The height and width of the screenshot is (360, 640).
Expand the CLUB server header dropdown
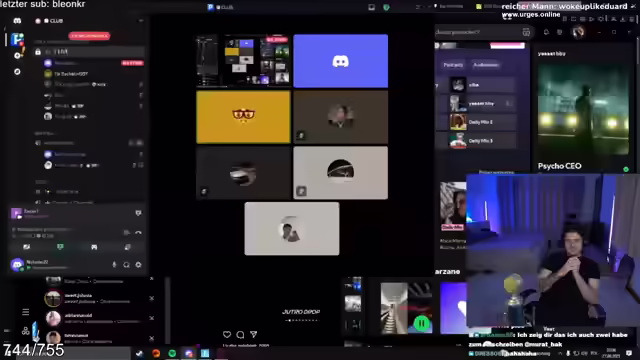tap(140, 21)
